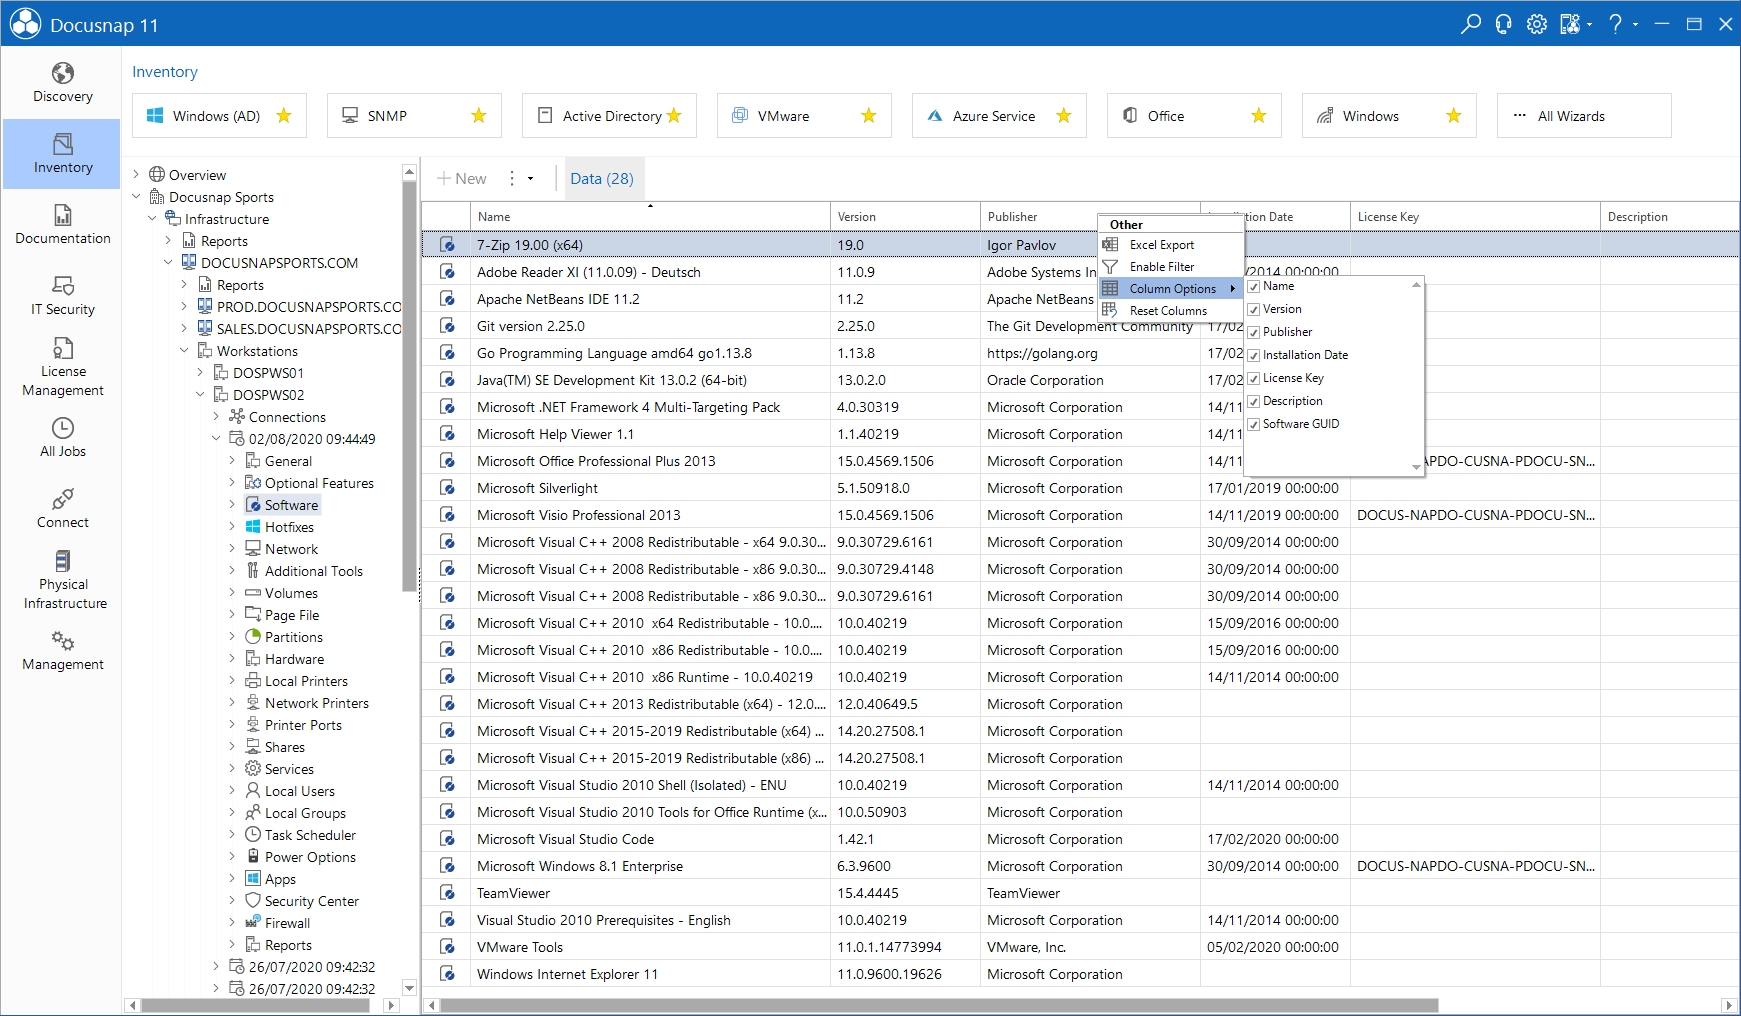Click the New button

pyautogui.click(x=462, y=179)
